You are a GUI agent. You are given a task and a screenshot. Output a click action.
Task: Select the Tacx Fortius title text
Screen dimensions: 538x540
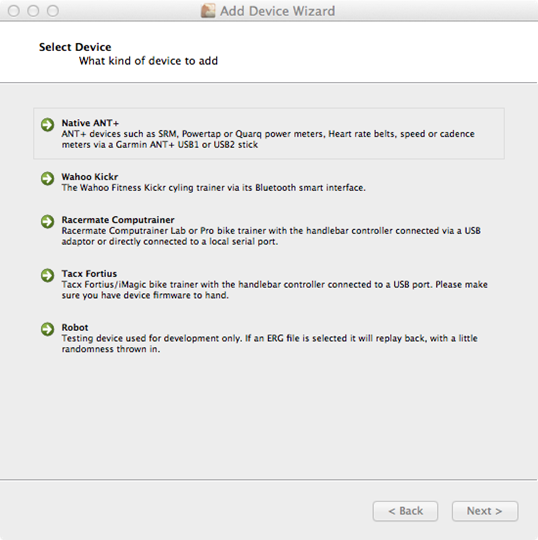click(89, 273)
